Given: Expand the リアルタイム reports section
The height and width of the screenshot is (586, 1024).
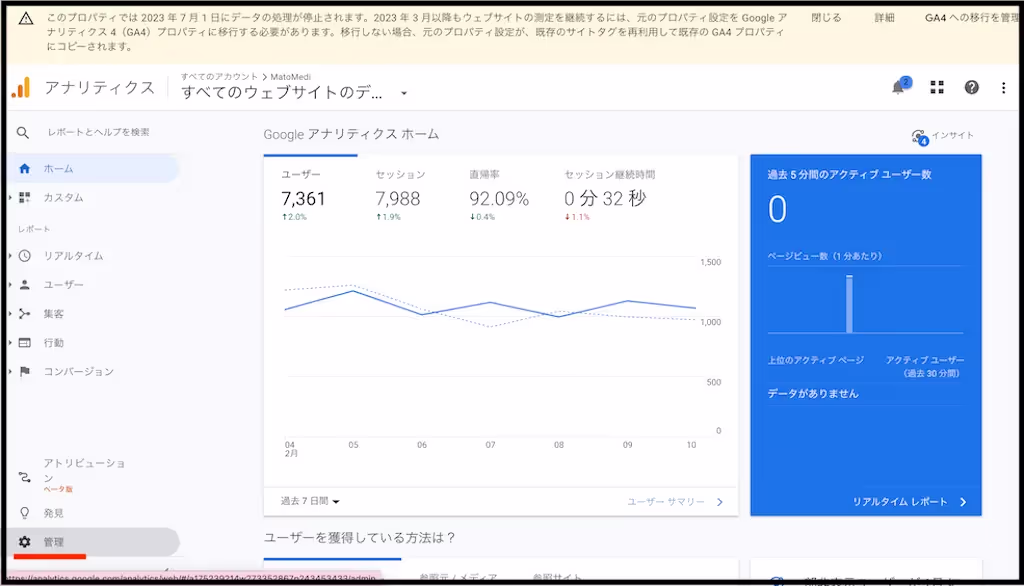Looking at the screenshot, I should click(10, 255).
